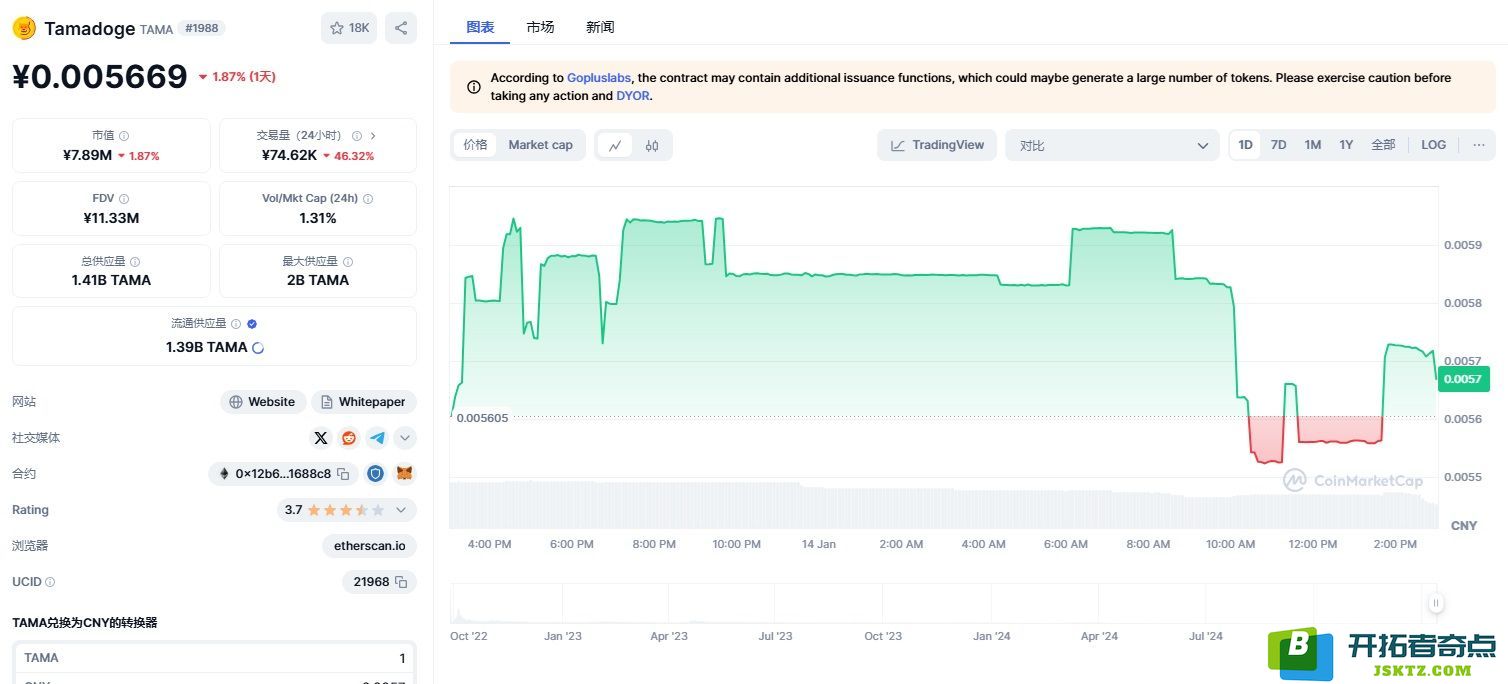Image resolution: width=1508 pixels, height=684 pixels.
Task: Expand 交易量 details arrow
Action: click(373, 136)
